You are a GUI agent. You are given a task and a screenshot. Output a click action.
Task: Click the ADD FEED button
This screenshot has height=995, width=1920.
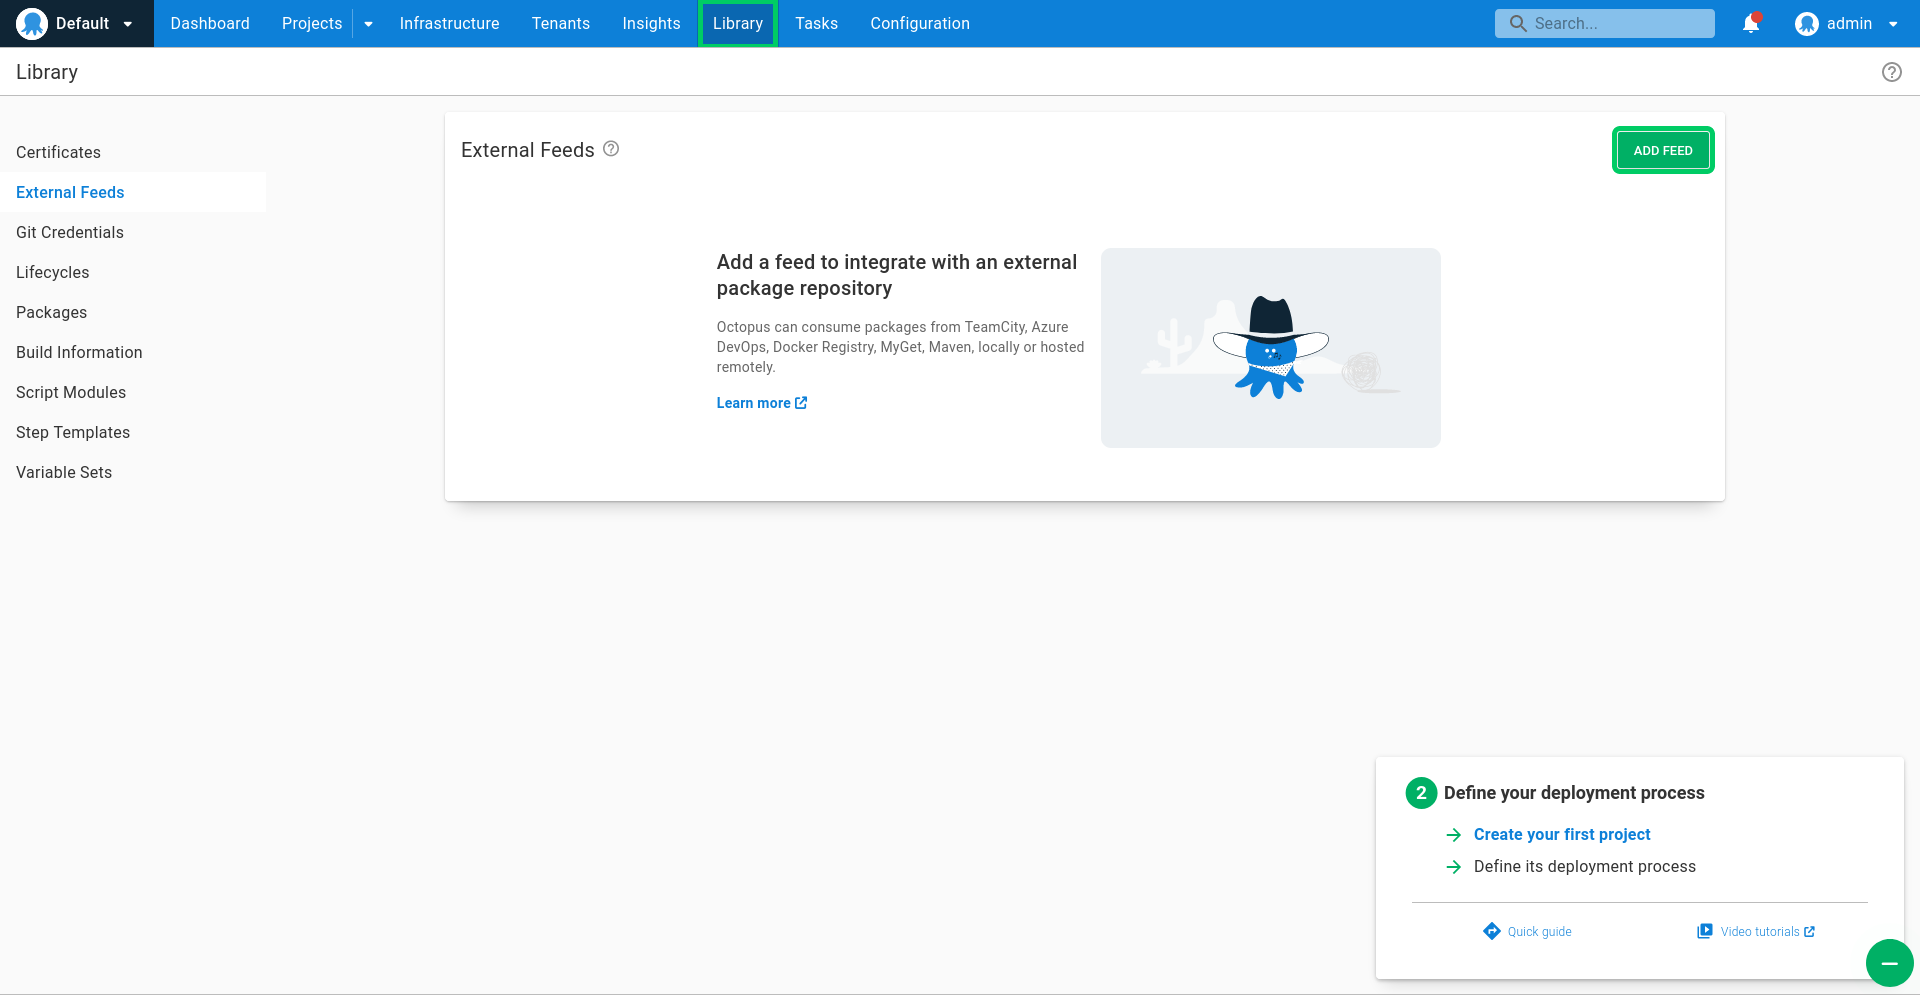(1663, 150)
